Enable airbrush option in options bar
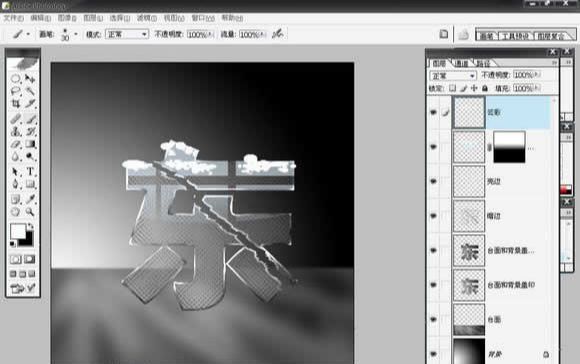 [277, 34]
